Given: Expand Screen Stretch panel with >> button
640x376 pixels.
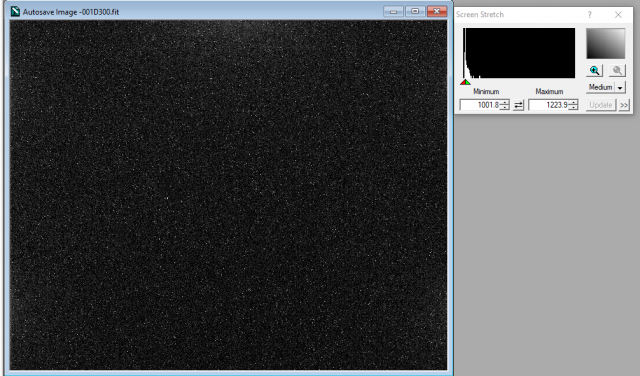Looking at the screenshot, I should click(624, 105).
